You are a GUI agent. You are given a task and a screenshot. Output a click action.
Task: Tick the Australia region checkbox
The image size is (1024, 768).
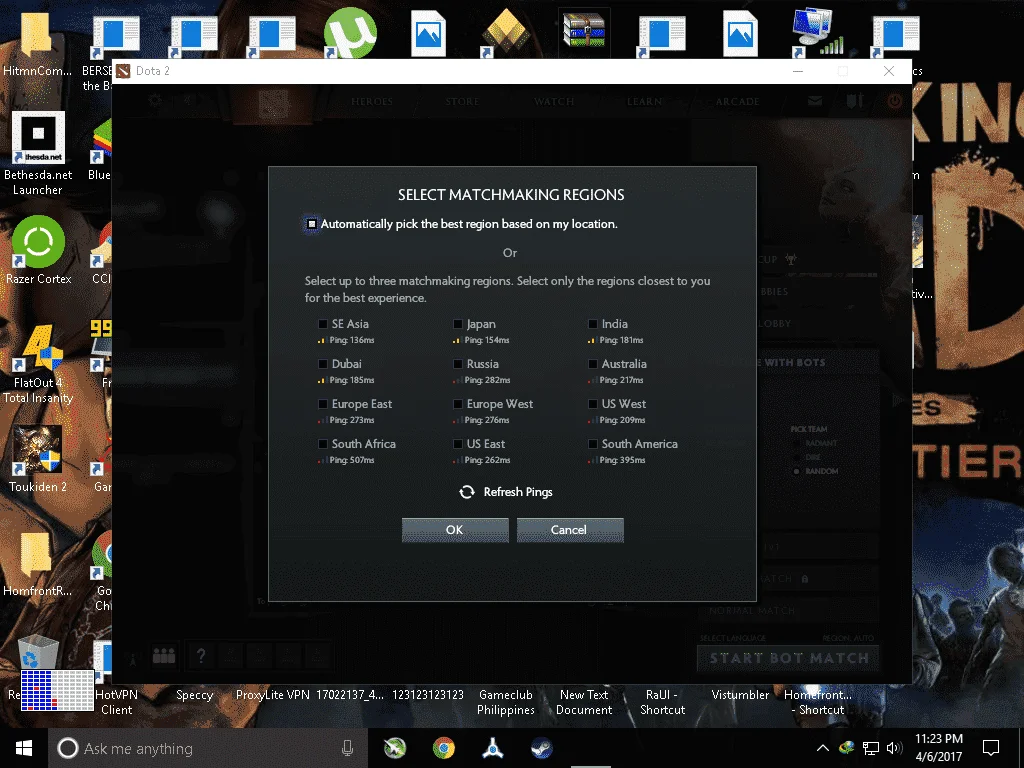pyautogui.click(x=592, y=364)
